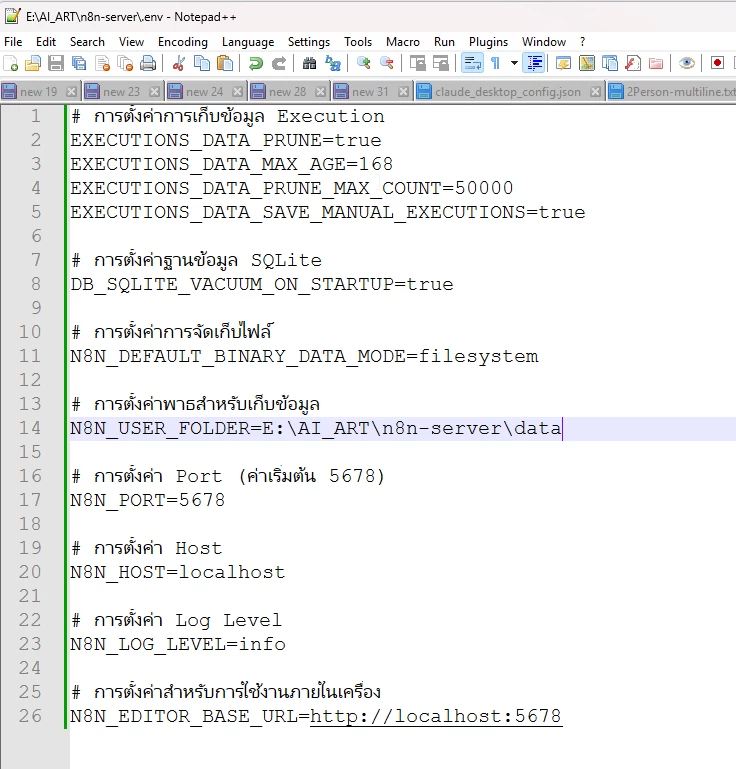Open Find with the binoculars icon
The image size is (736, 769).
(310, 63)
